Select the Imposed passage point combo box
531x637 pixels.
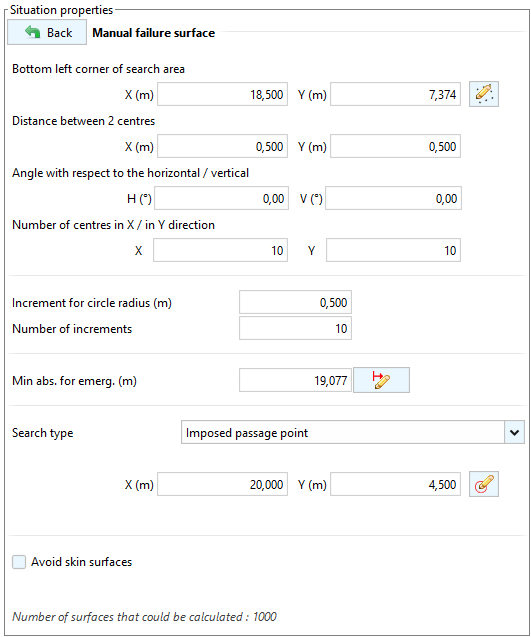353,432
